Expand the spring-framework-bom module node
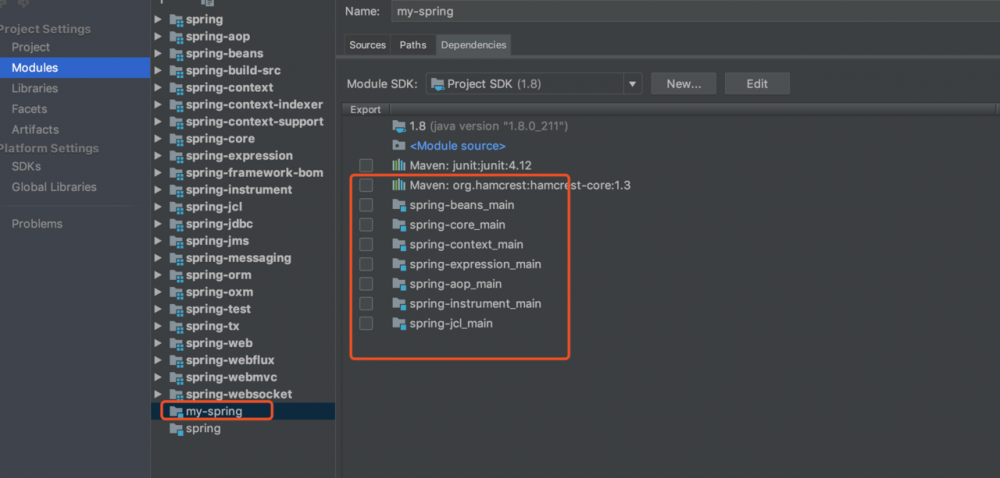 [158, 173]
